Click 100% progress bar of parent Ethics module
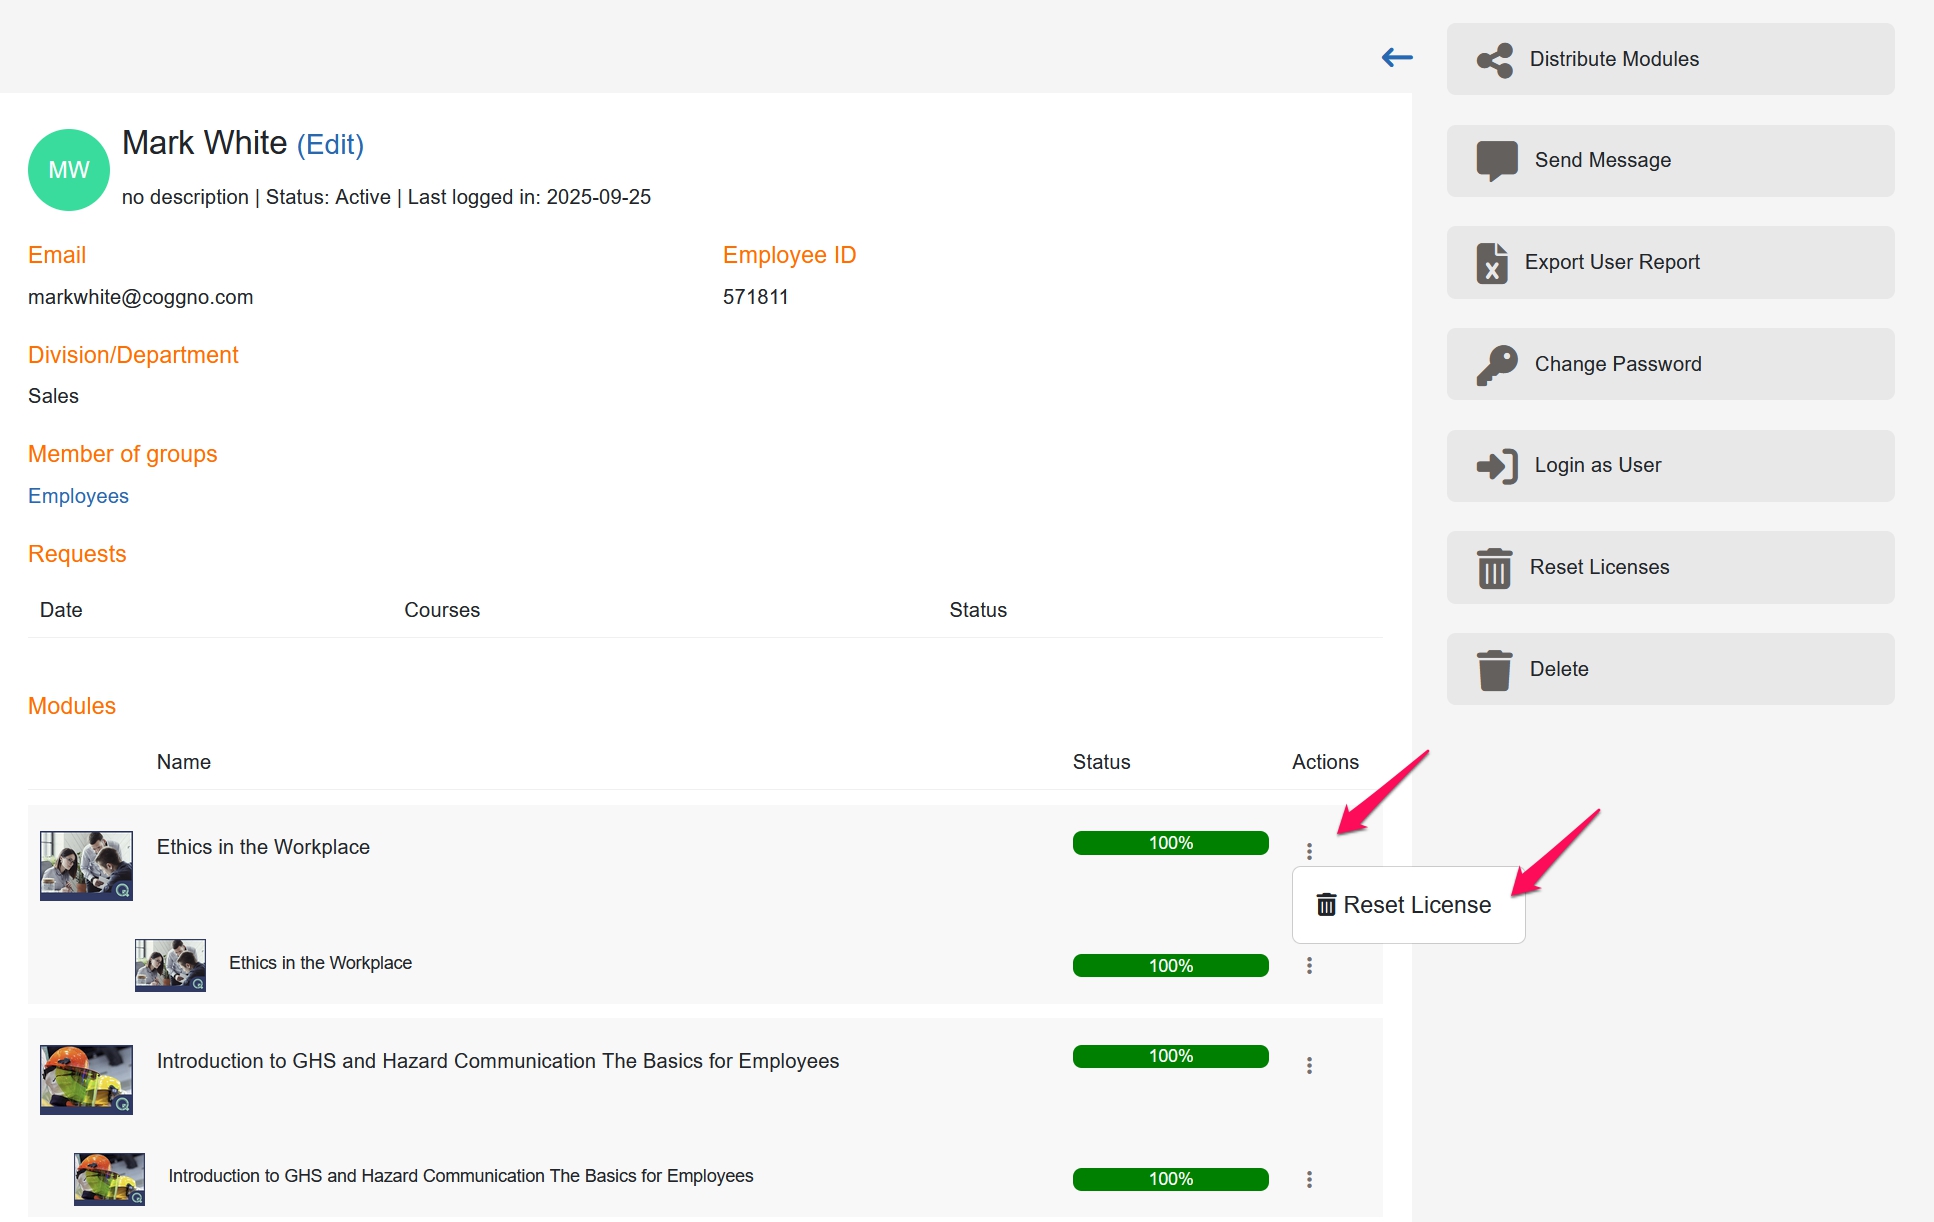The width and height of the screenshot is (1934, 1222). (x=1170, y=843)
